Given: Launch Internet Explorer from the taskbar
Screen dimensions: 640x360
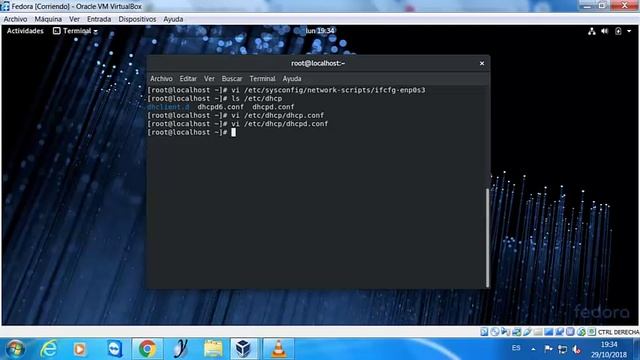Looking at the screenshot, I should pos(49,349).
